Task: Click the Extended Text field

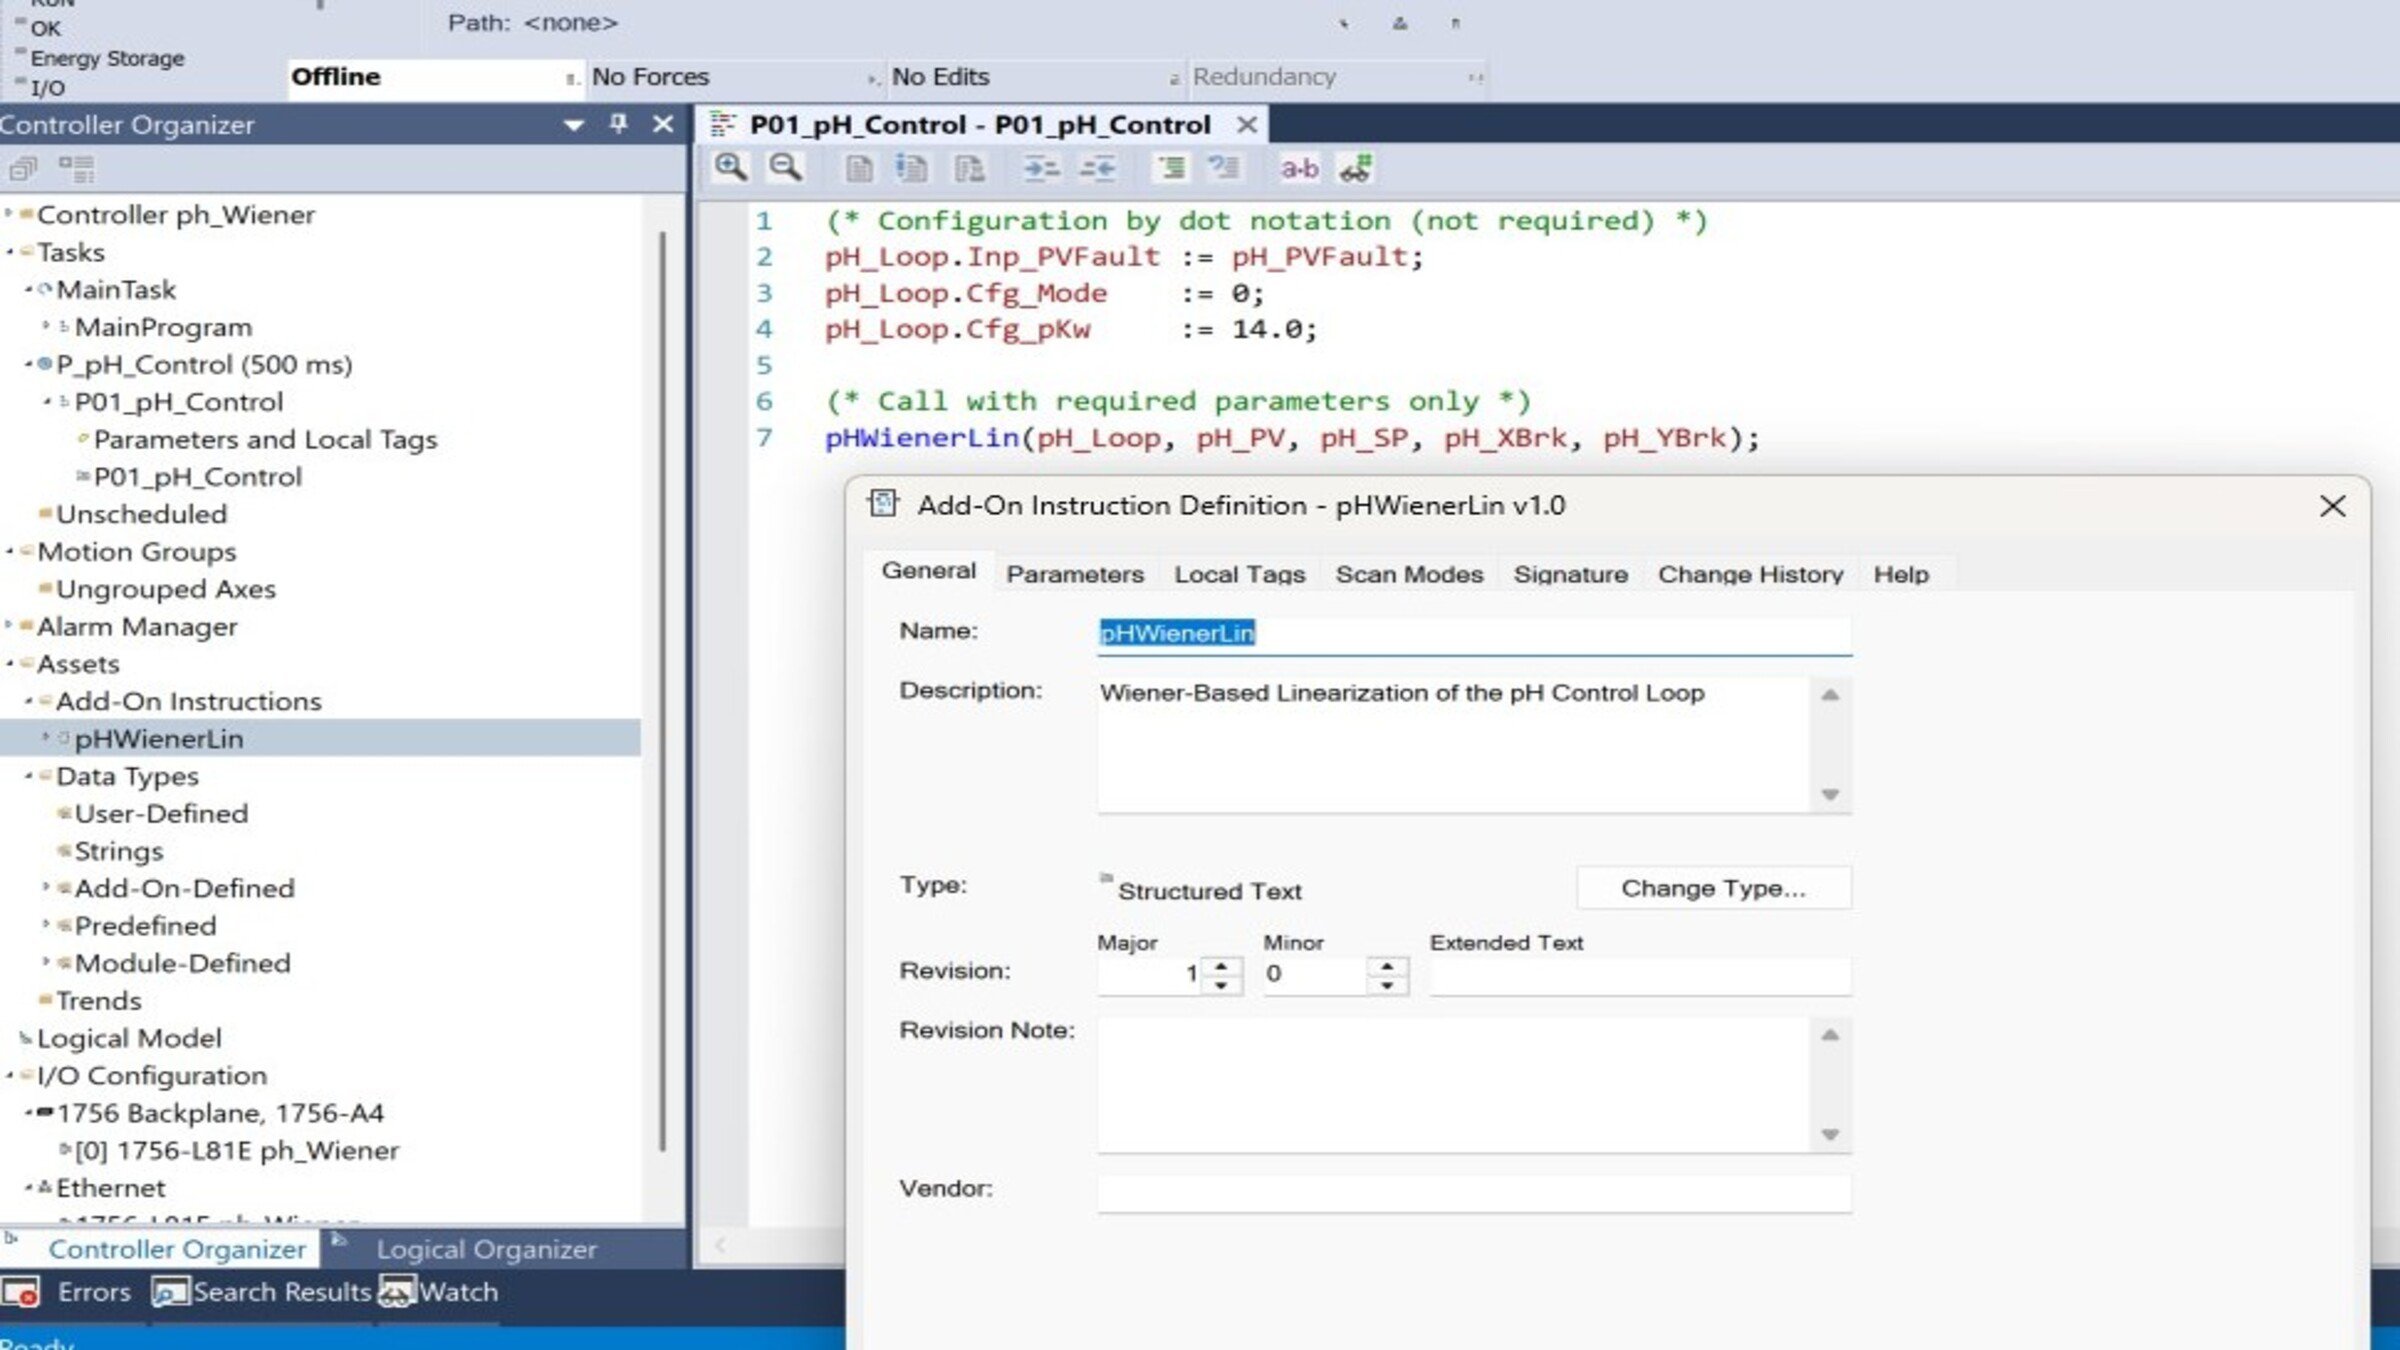Action: (1640, 975)
